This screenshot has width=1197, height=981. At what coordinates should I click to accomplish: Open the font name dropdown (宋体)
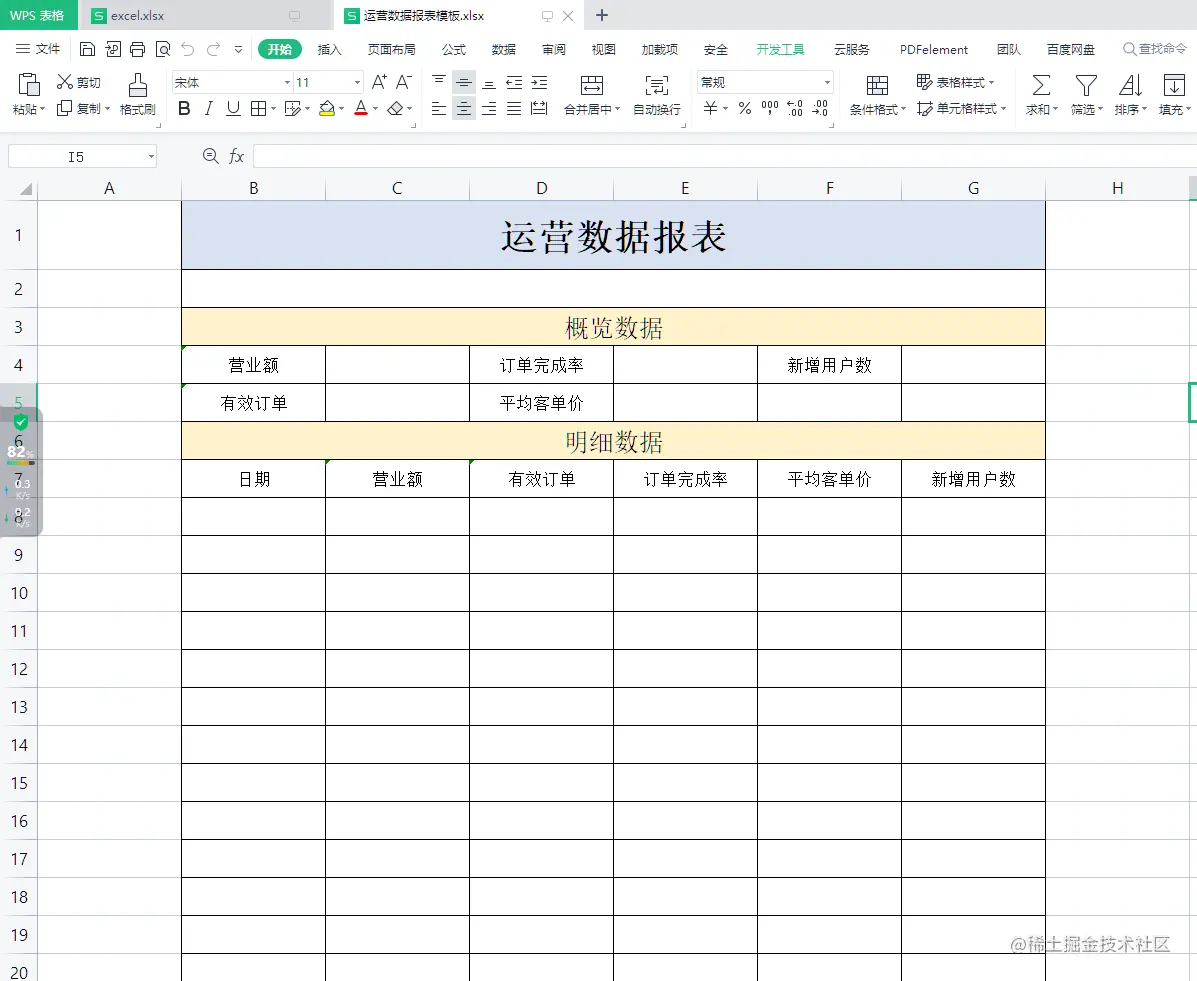tap(287, 82)
